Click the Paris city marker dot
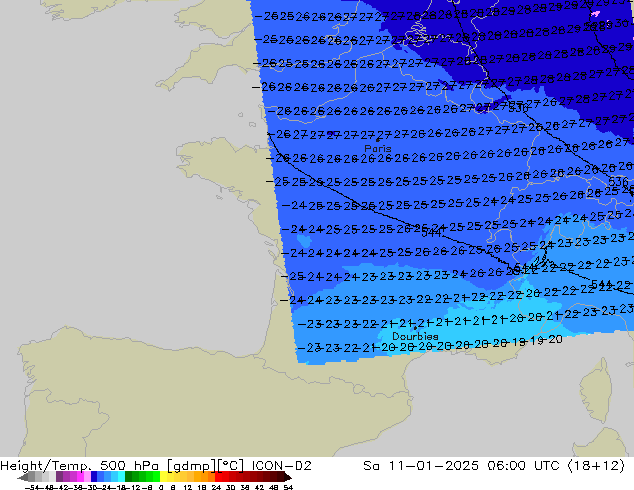The width and height of the screenshot is (634, 490). pos(378,140)
